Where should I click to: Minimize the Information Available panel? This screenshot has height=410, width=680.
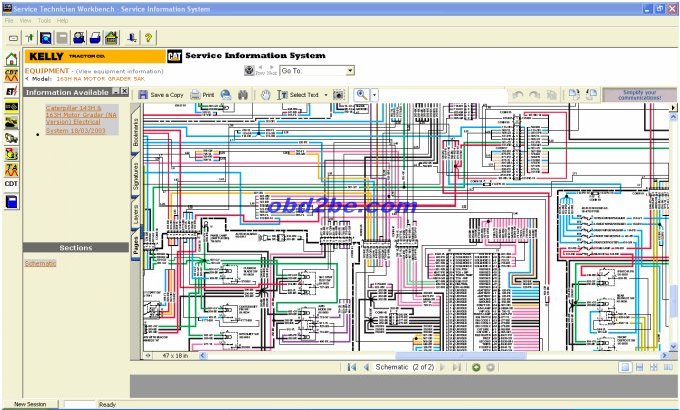[116, 92]
